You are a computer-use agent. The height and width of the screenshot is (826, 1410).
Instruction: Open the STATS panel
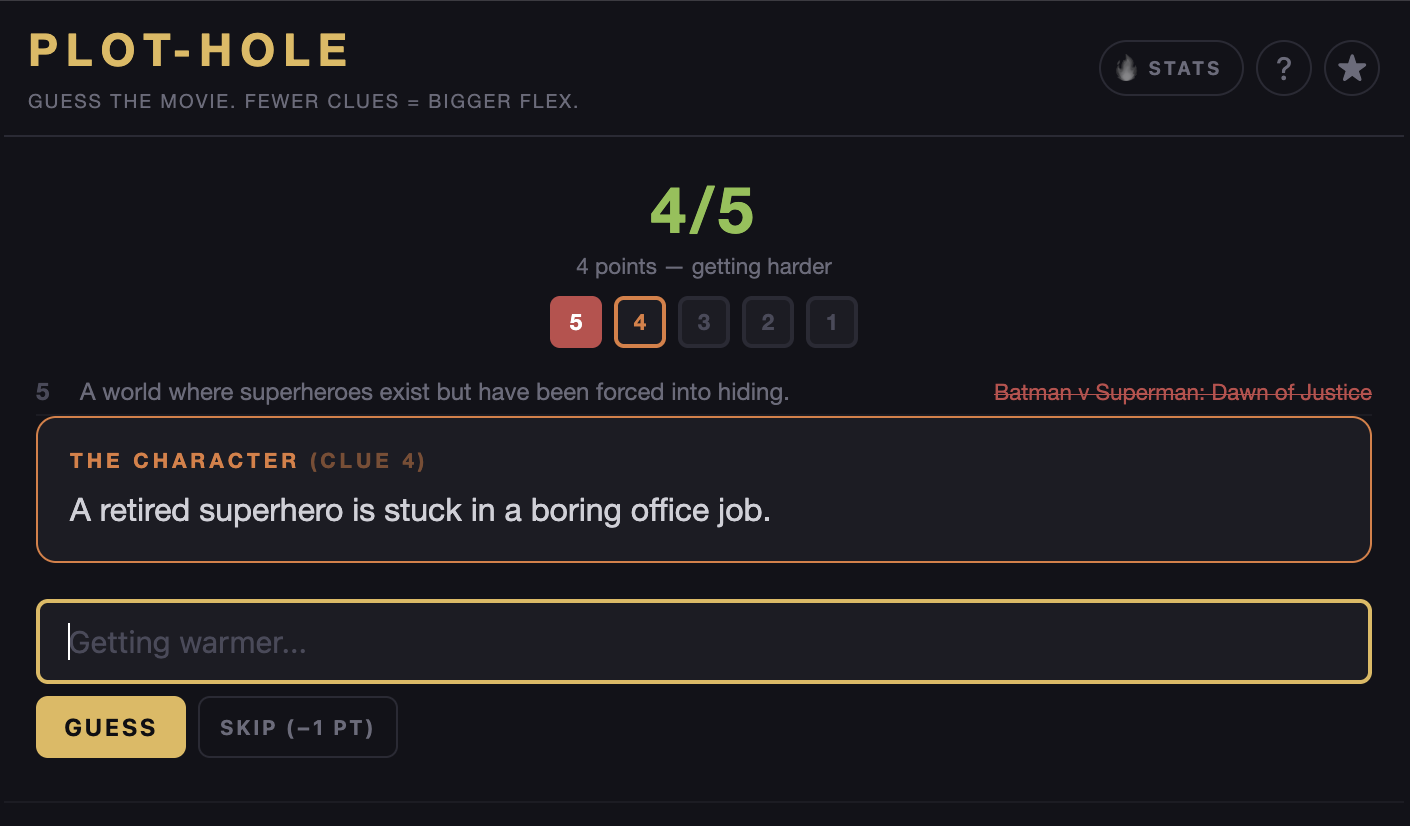click(x=1171, y=67)
